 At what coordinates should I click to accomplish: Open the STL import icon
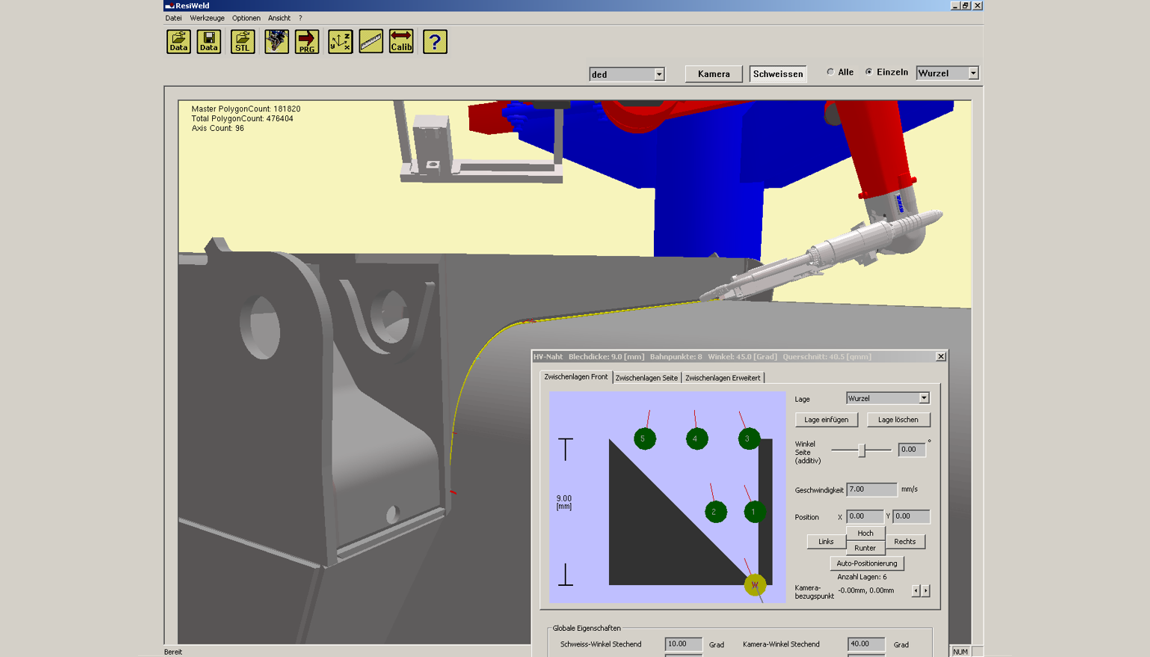pos(243,42)
